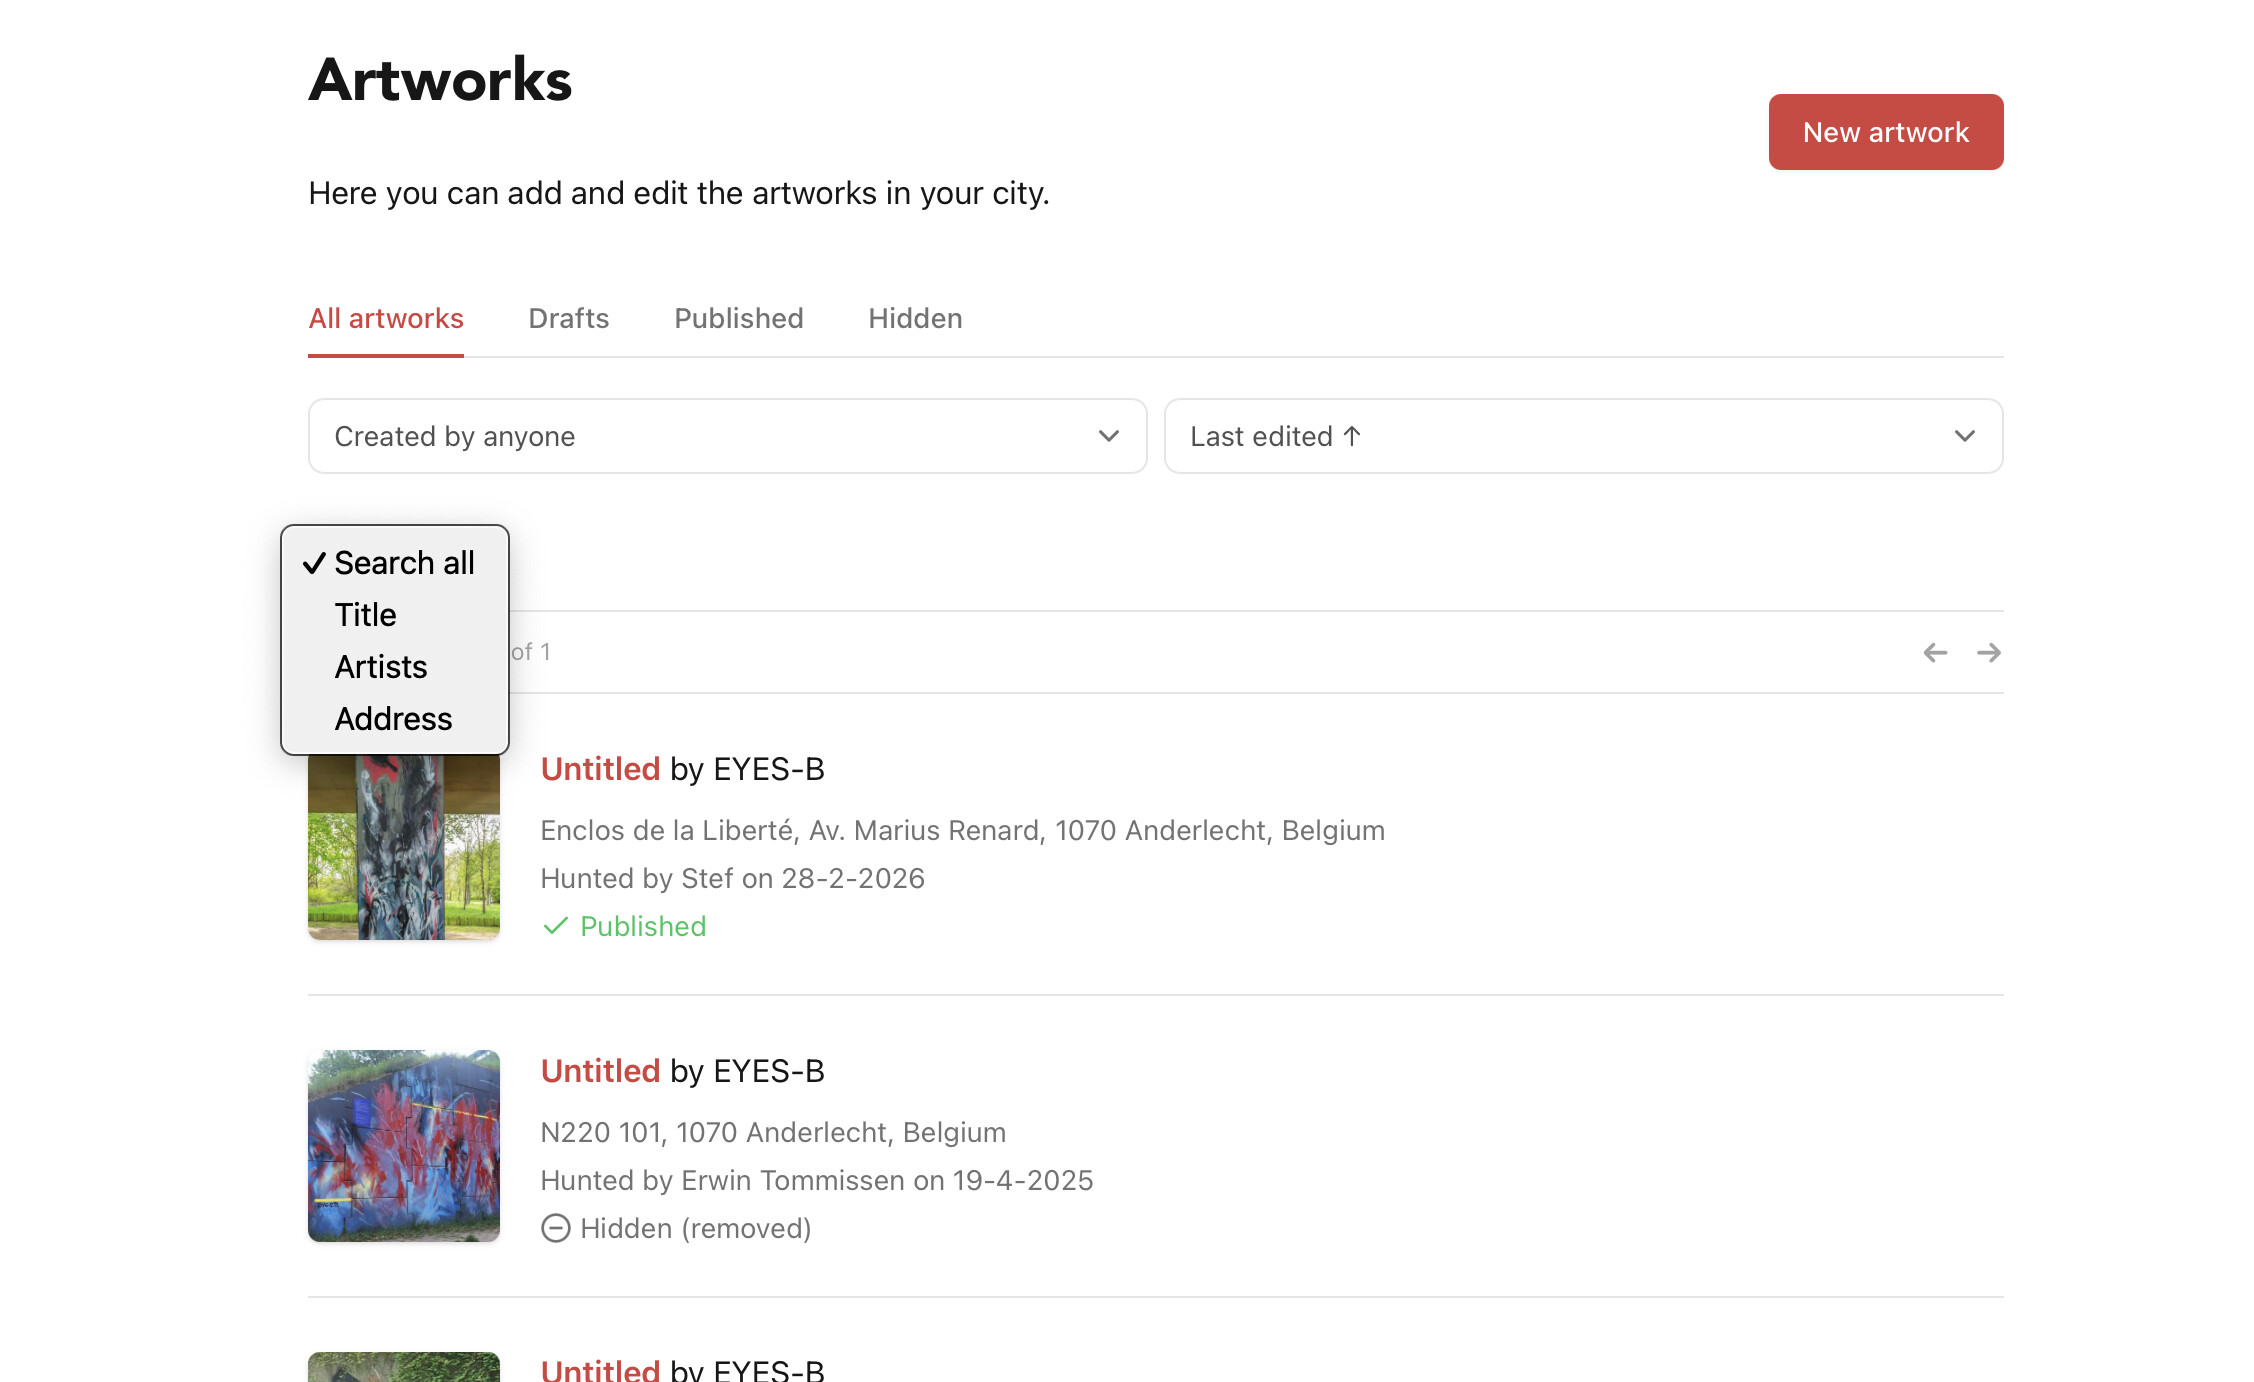Click the chevron in Created by anyone
This screenshot has width=2254, height=1382.
[x=1108, y=436]
